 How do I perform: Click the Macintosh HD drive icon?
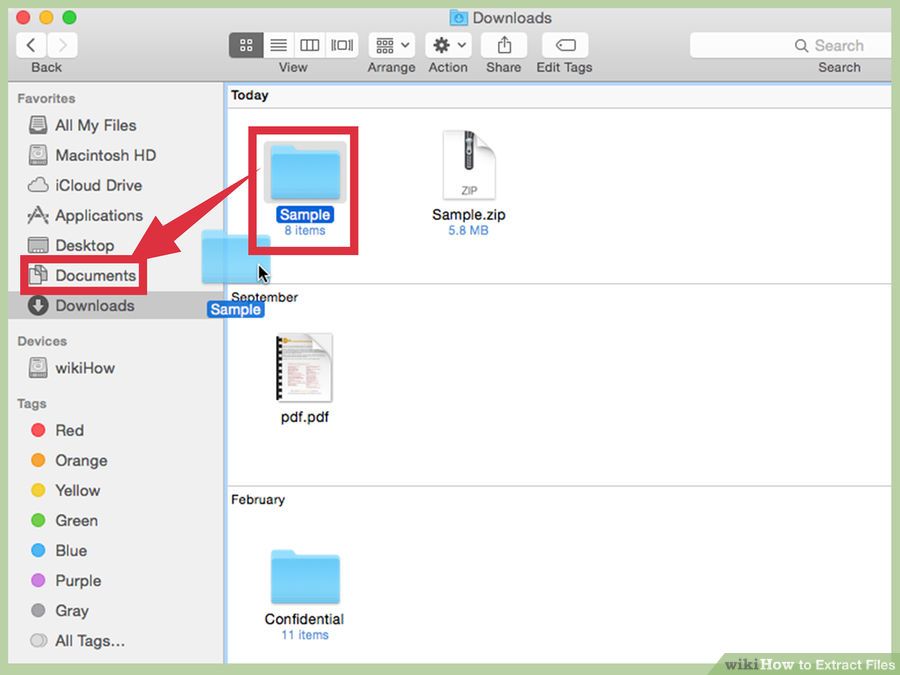pos(38,155)
